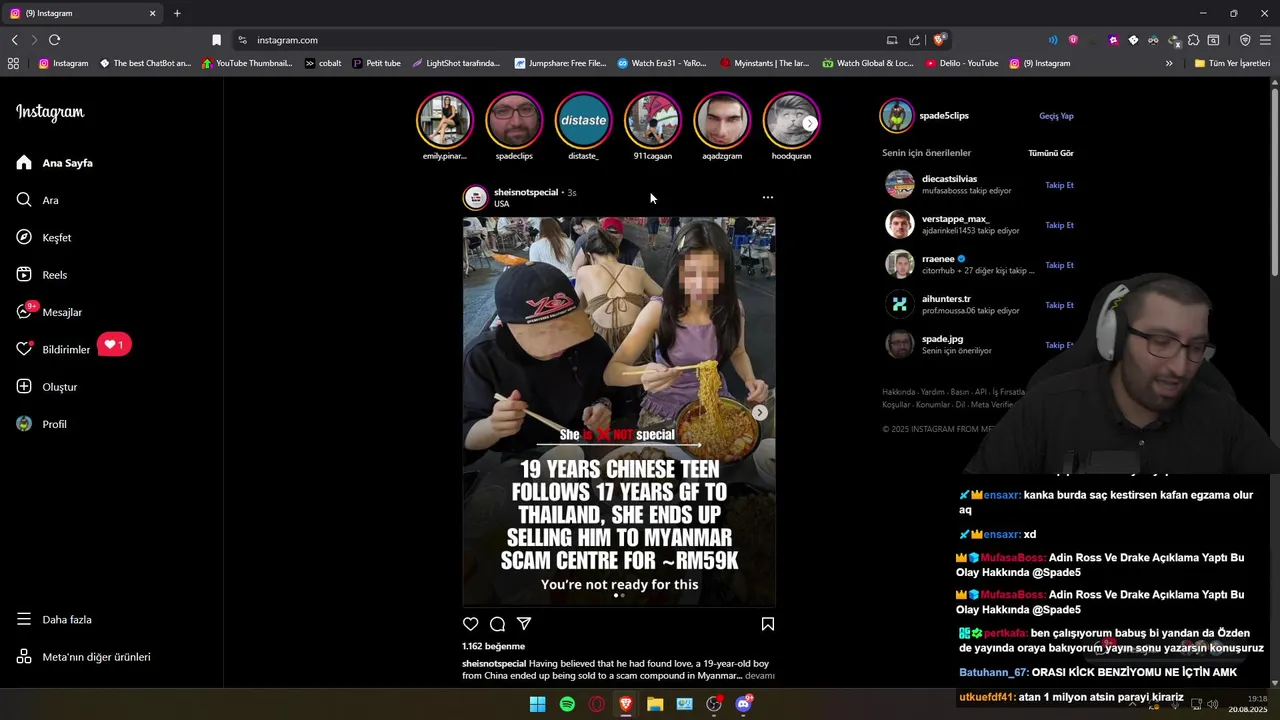Open hoodquran story
Image resolution: width=1280 pixels, height=720 pixels.
pos(791,120)
